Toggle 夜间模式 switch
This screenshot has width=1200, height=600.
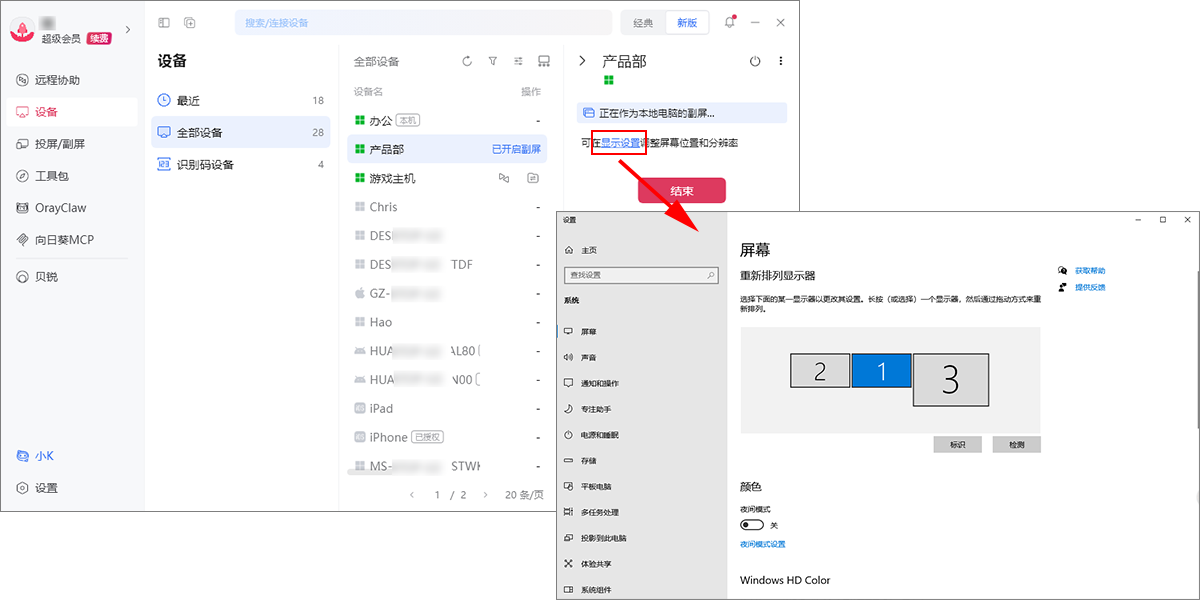click(x=752, y=525)
